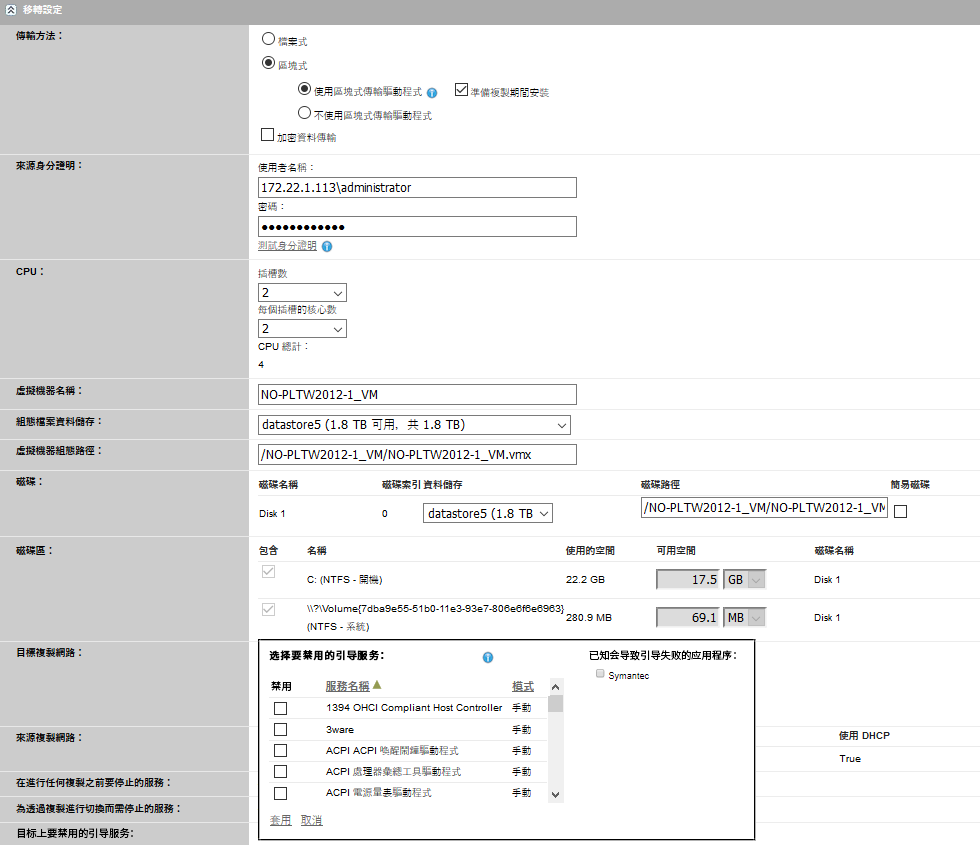The height and width of the screenshot is (845, 980).
Task: Click 套用 link in popup
Action: click(x=281, y=820)
